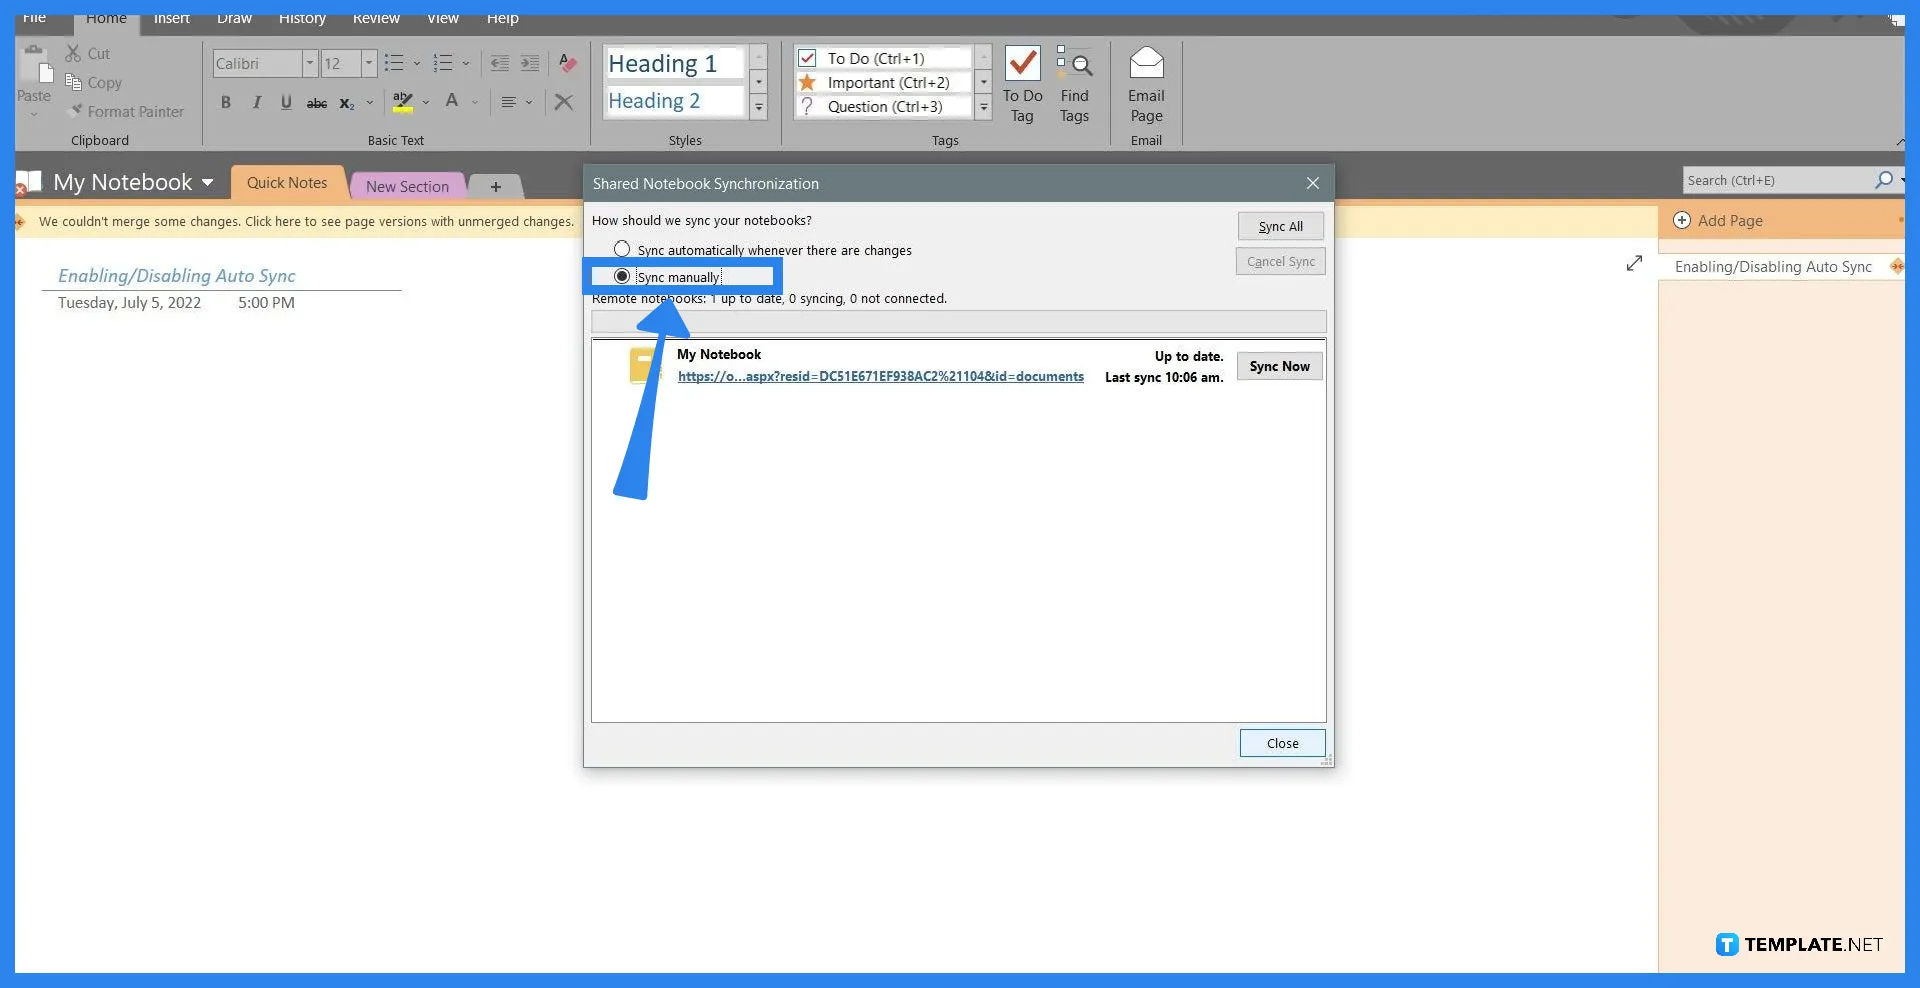
Task: Apply the To Do Tag
Action: 1022,84
